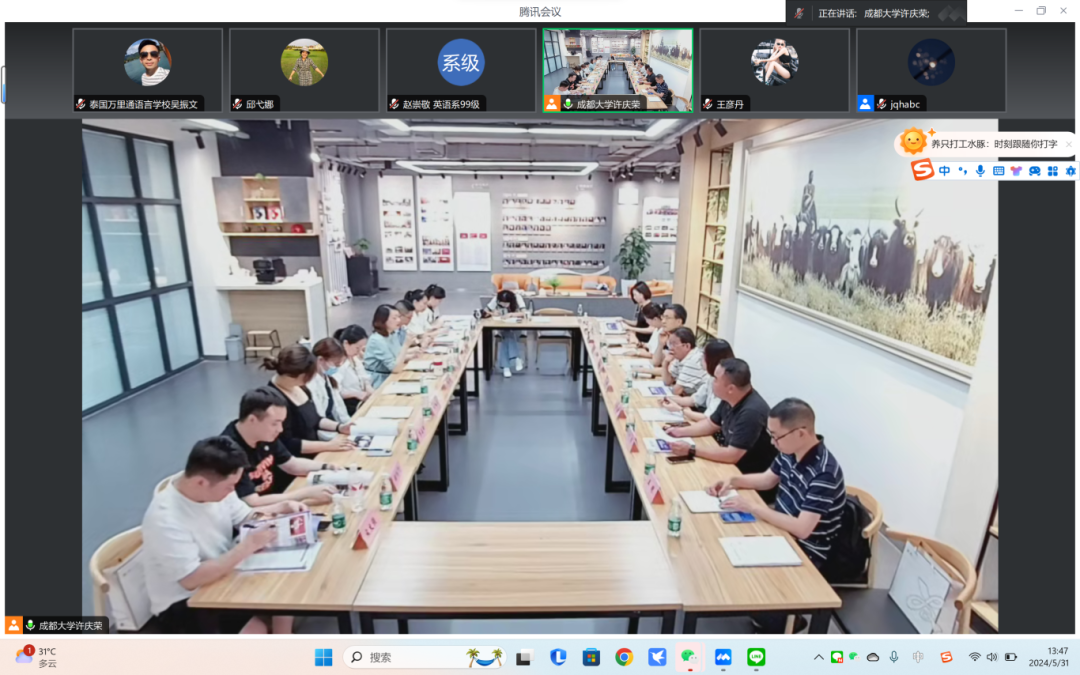Toggle Chinese/English mode on the Sogou bar

944,171
